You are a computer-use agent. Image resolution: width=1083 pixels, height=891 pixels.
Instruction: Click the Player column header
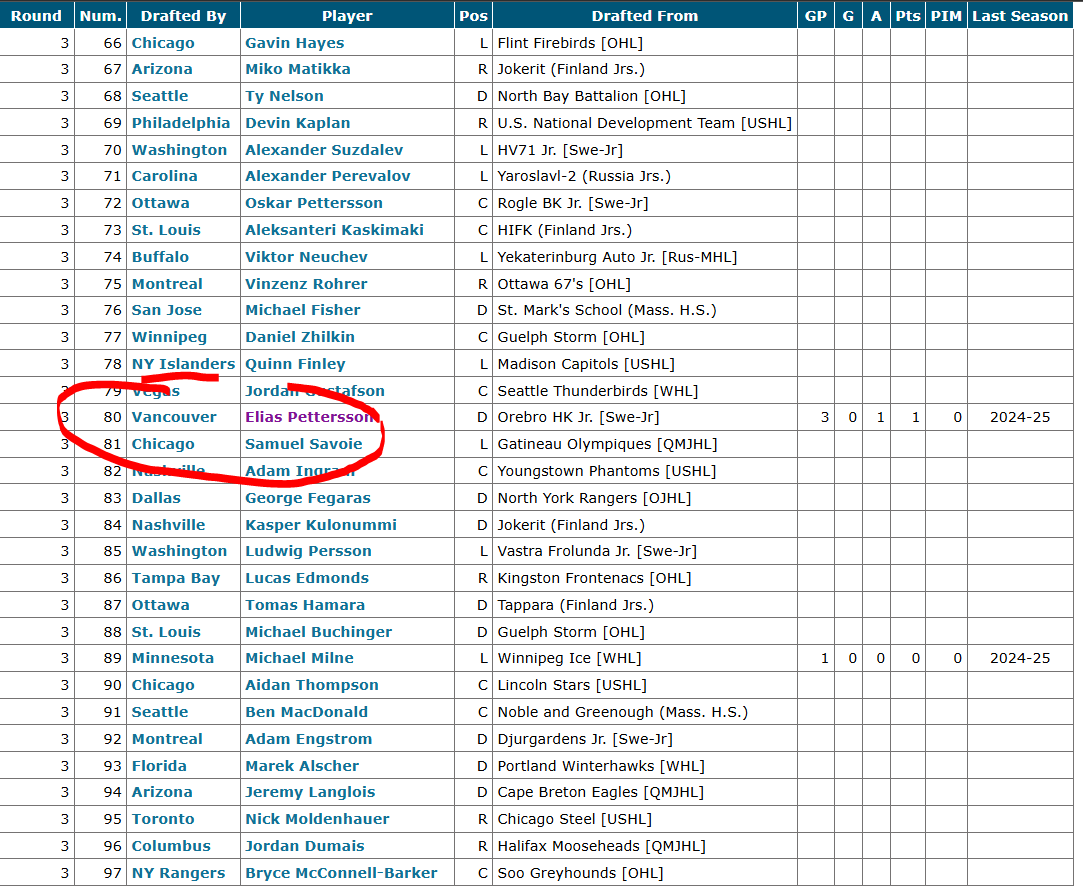[347, 16]
